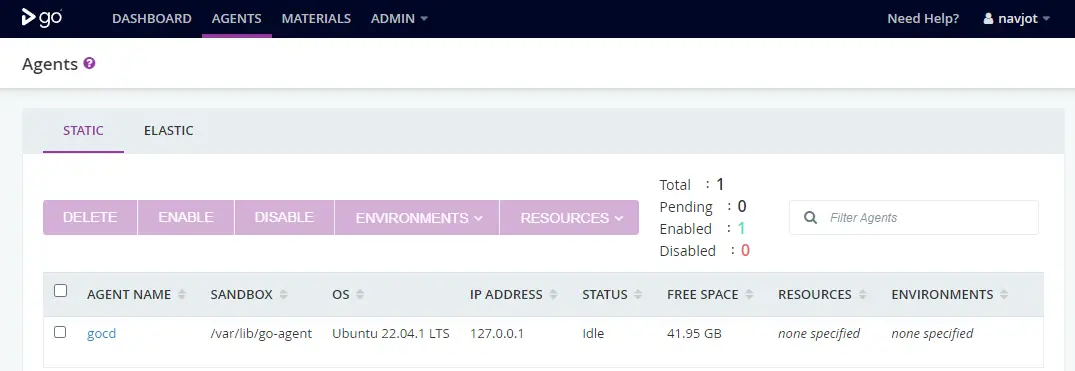The image size is (1075, 371).
Task: Click the 41.95 GB free space cell
Action: [694, 334]
